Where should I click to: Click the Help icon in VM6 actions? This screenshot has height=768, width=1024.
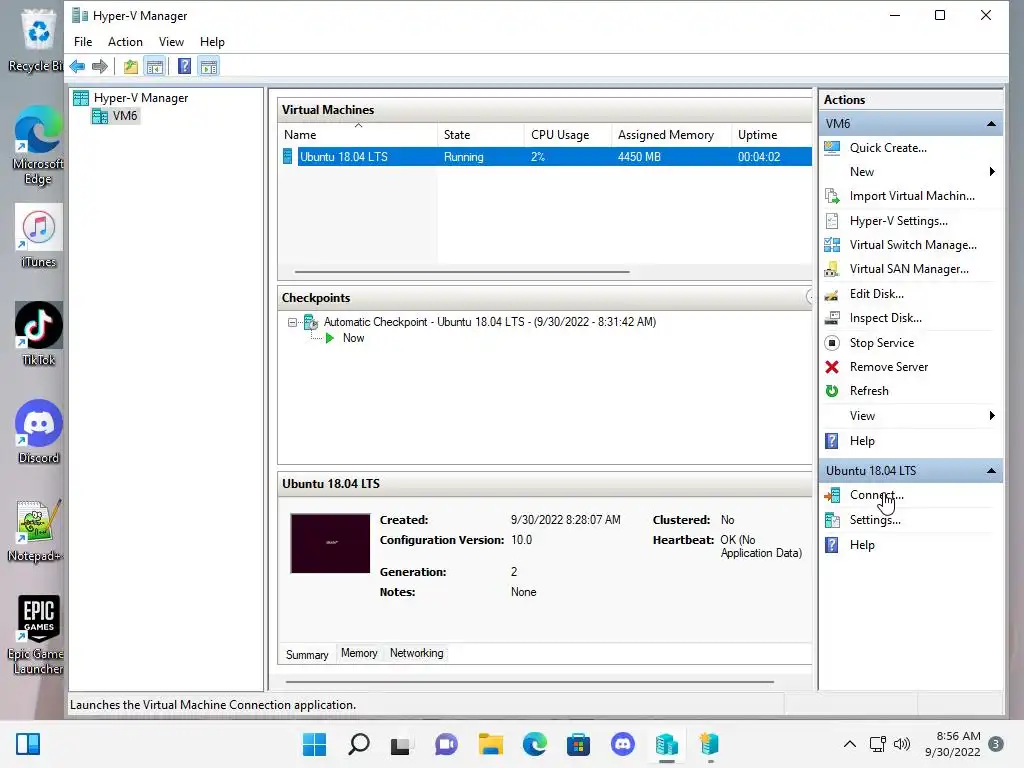coord(832,441)
